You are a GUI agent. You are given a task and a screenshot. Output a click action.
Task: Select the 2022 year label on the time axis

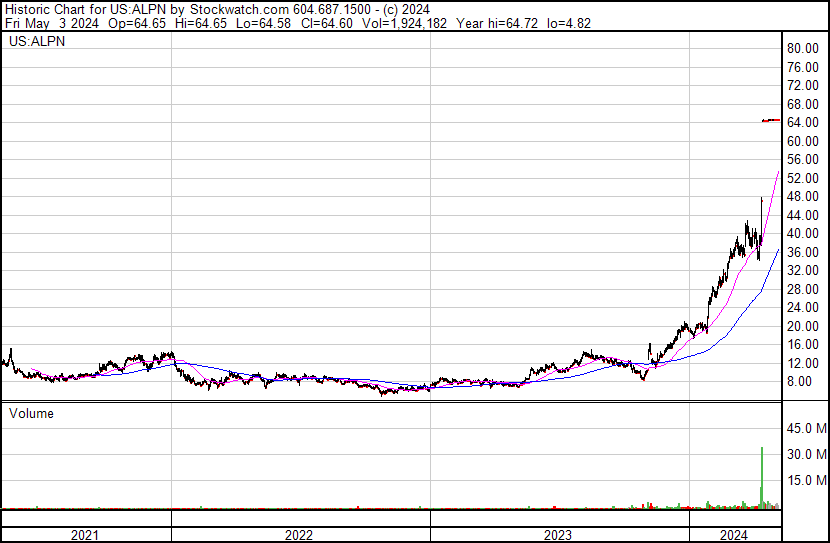pos(298,535)
